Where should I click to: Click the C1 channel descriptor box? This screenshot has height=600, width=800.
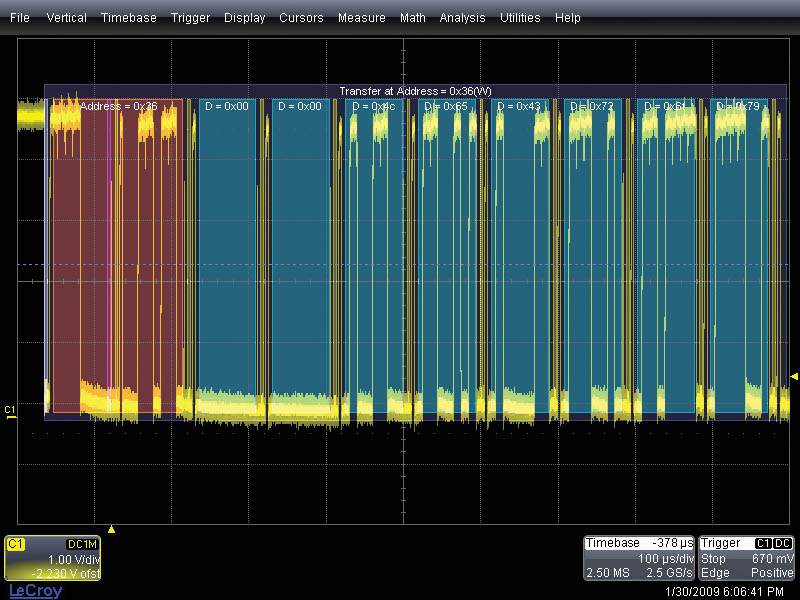click(x=52, y=558)
